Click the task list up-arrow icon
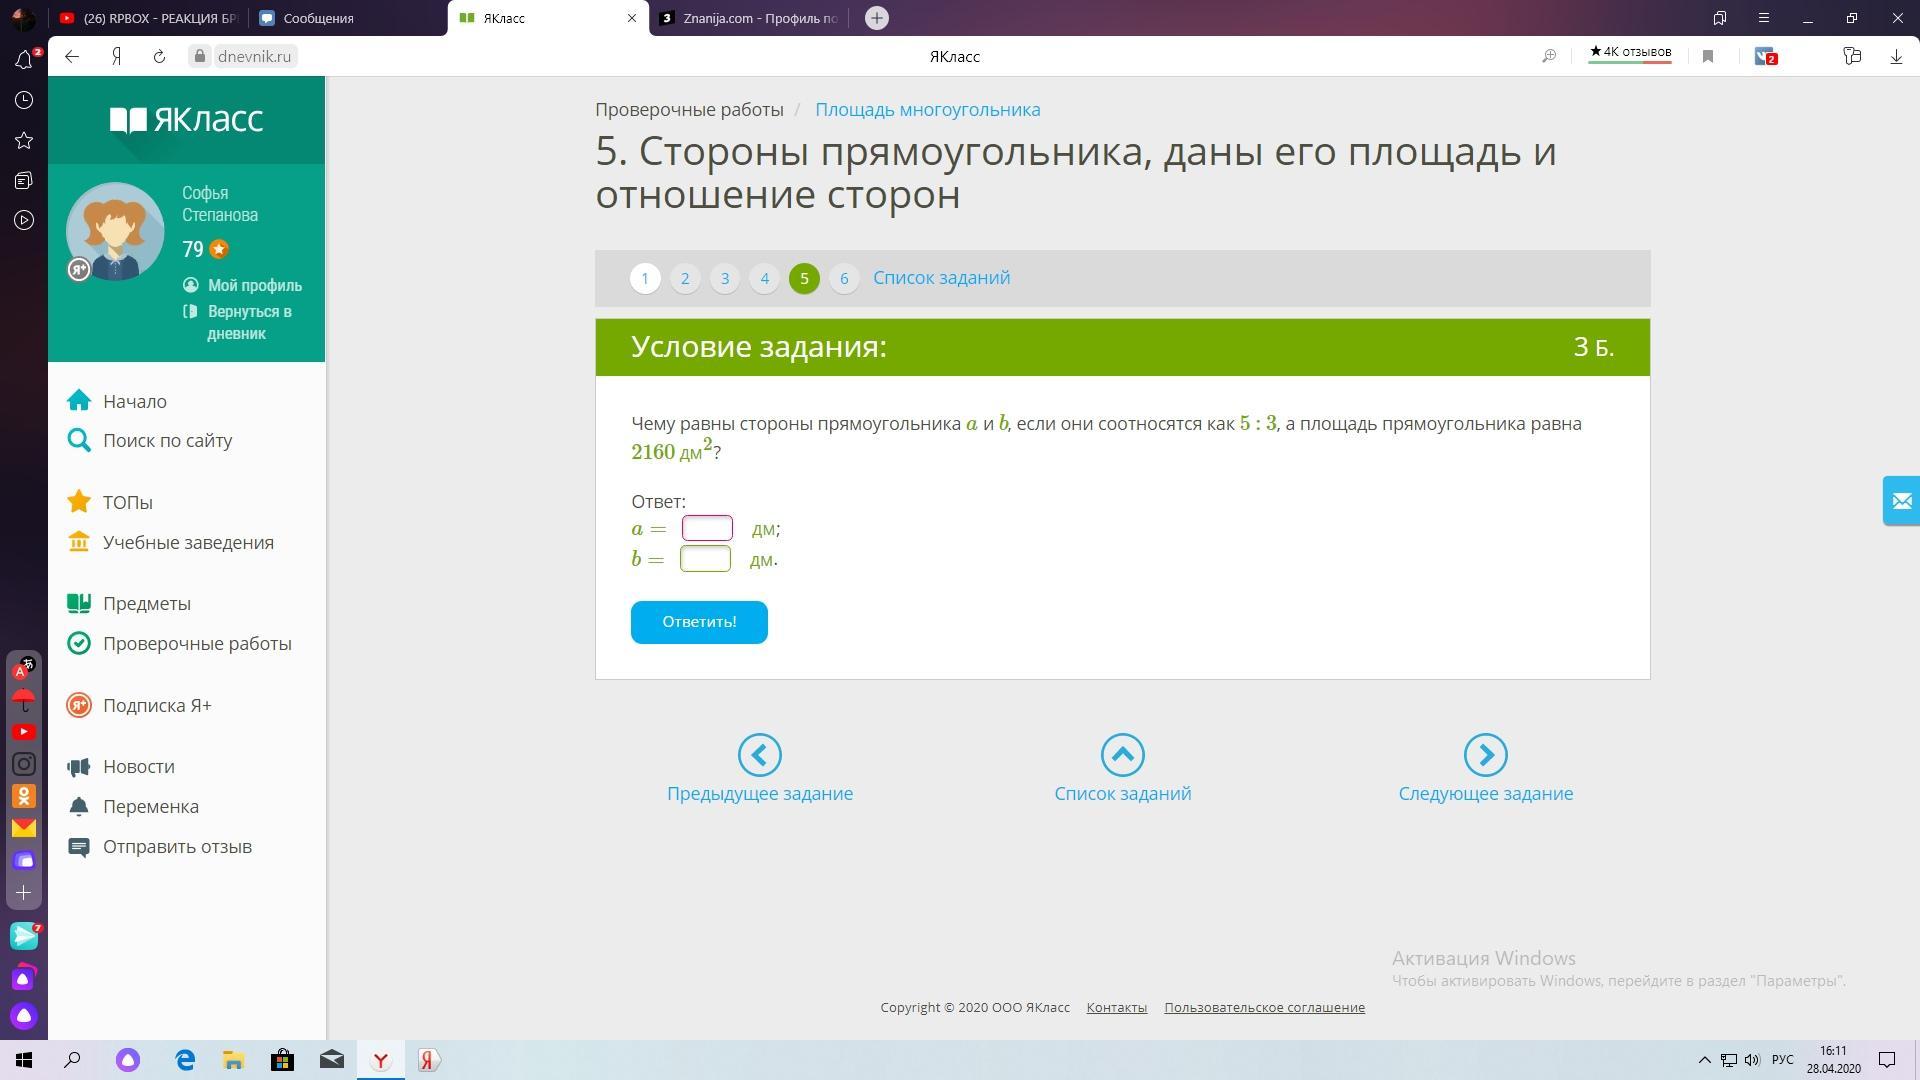The image size is (1920, 1080). pos(1122,755)
